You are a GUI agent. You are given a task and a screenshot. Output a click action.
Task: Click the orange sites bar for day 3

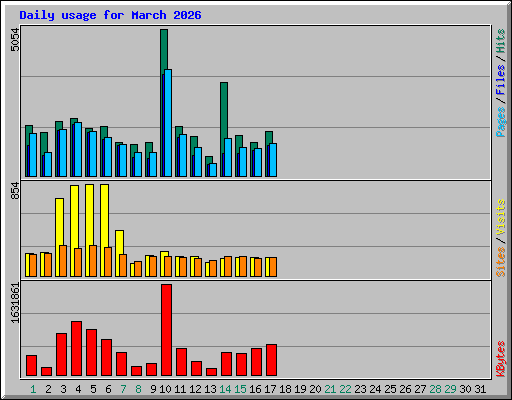click(63, 261)
